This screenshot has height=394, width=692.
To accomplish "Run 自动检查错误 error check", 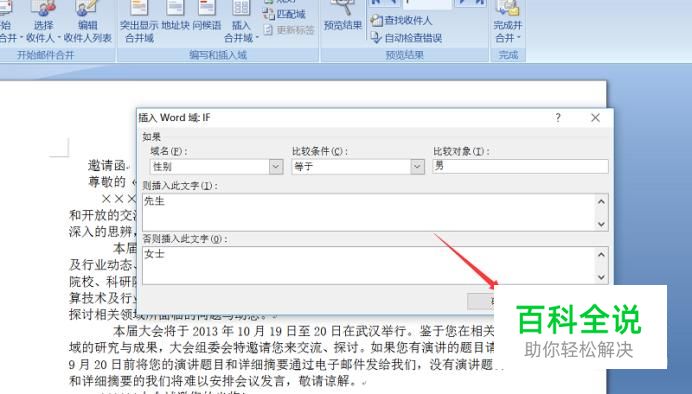I will coord(406,38).
